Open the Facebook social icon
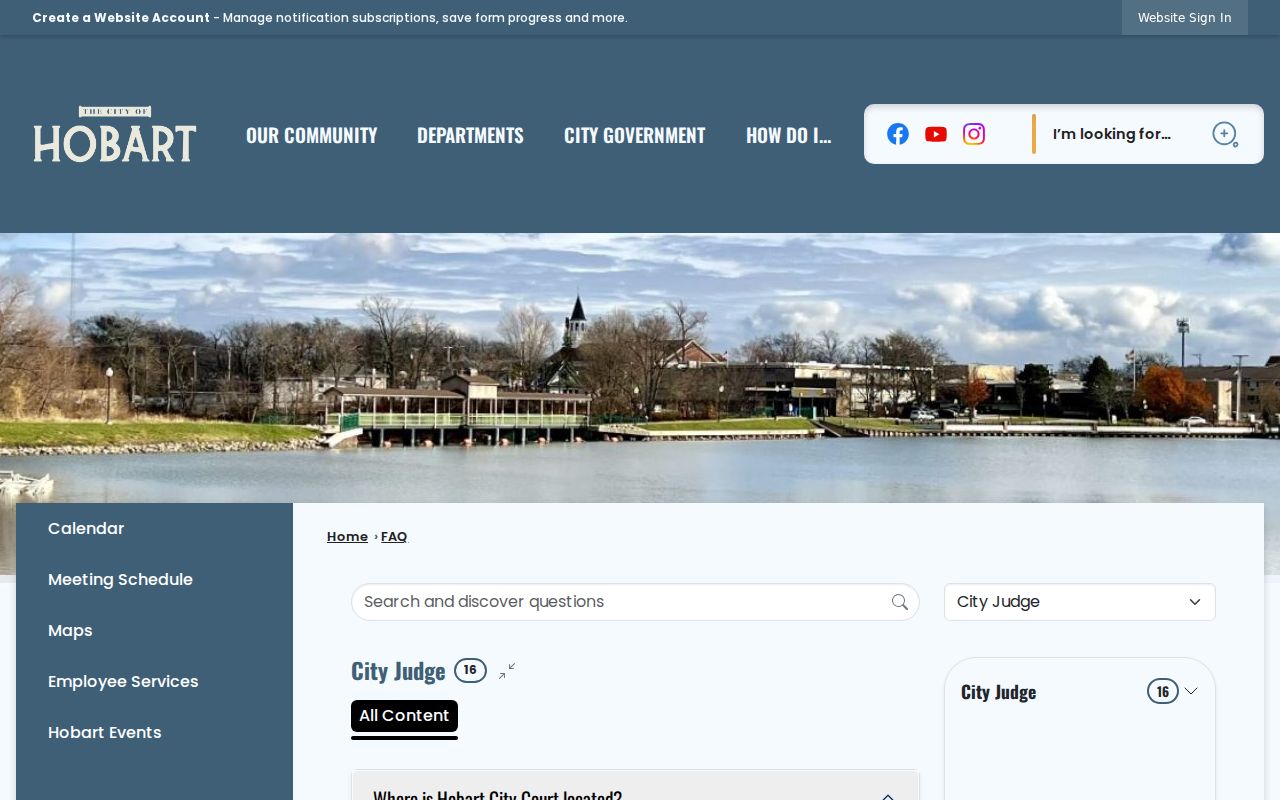The width and height of the screenshot is (1280, 800). [898, 134]
